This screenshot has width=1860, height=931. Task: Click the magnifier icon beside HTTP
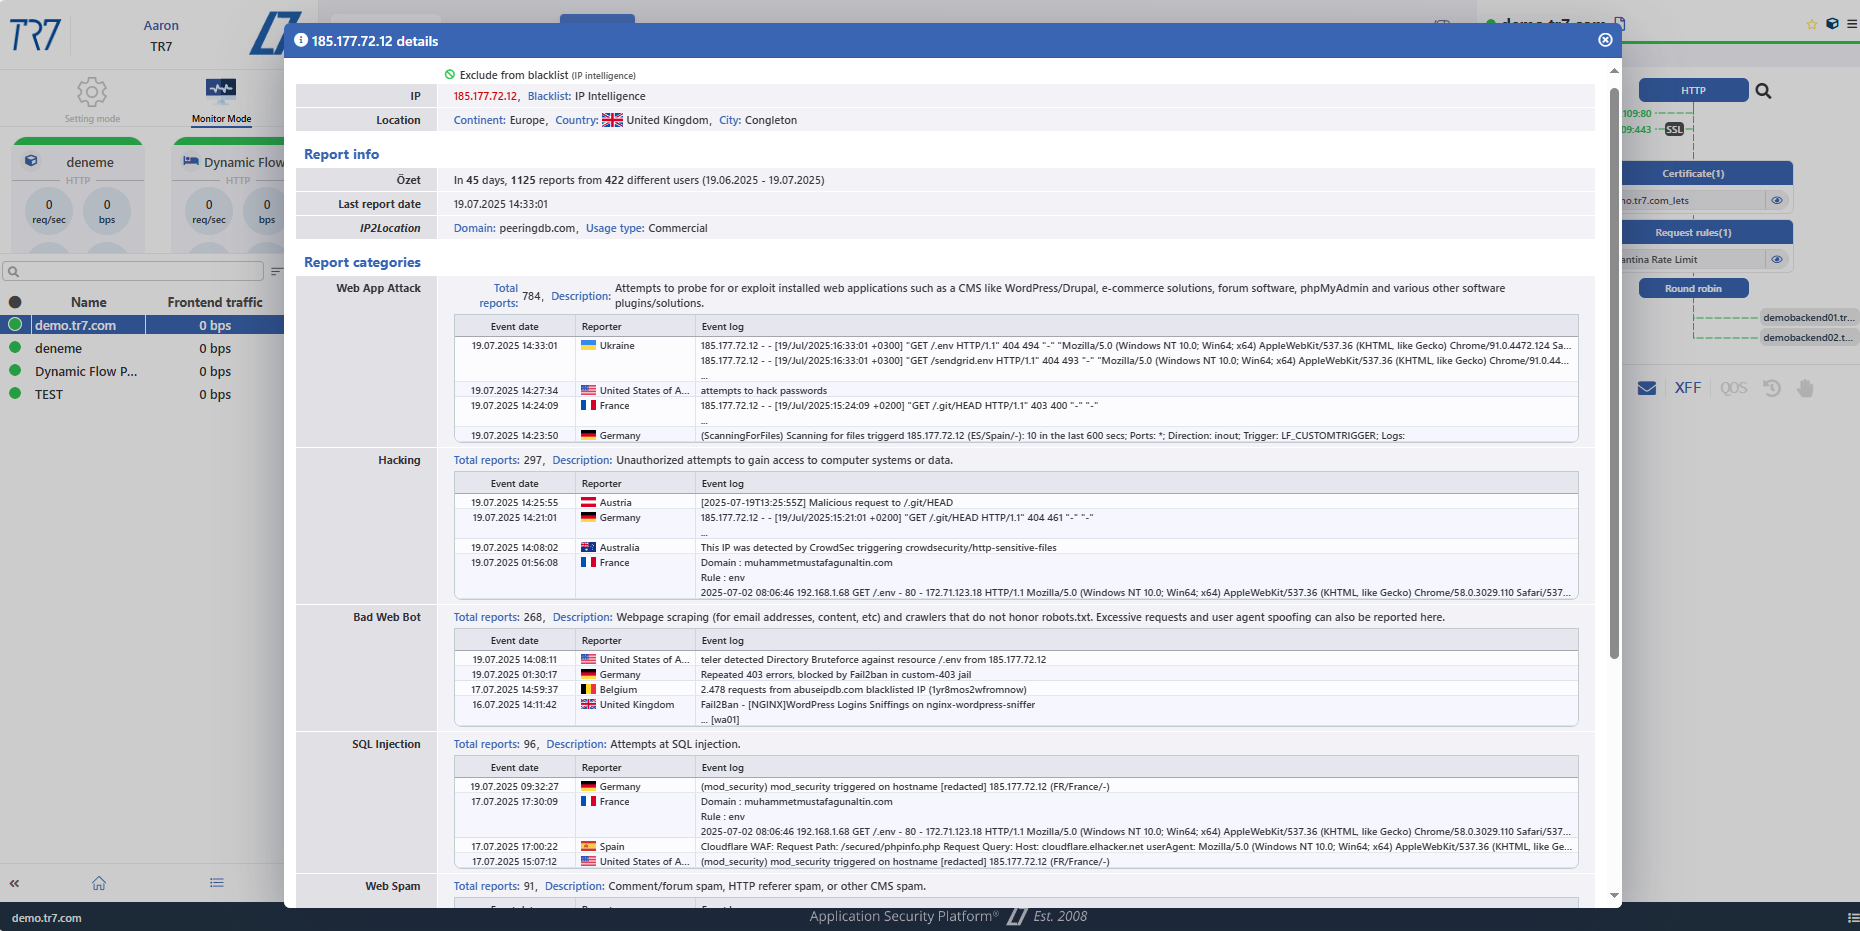pyautogui.click(x=1763, y=91)
